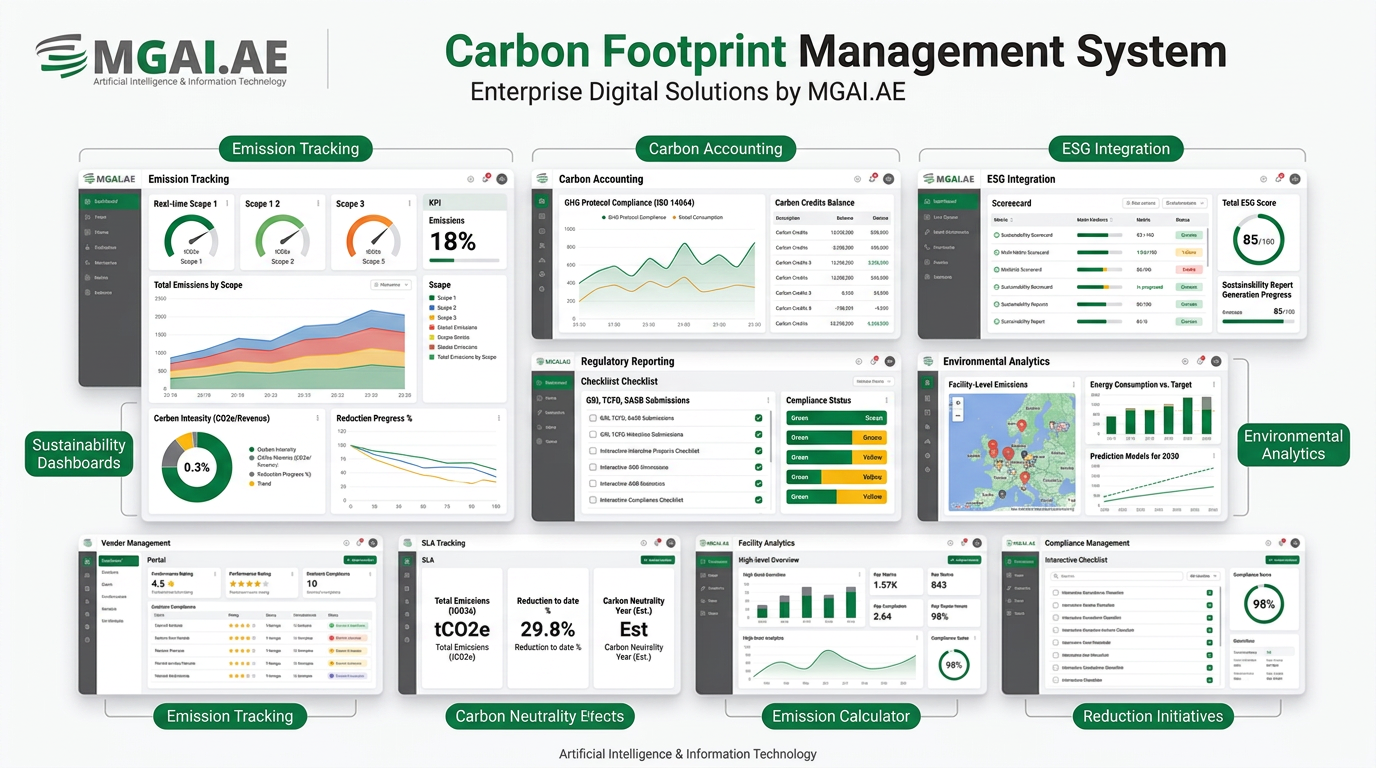The height and width of the screenshot is (768, 1376).
Task: Click the MGAI.AE logo at the page top
Action: pyautogui.click(x=161, y=60)
